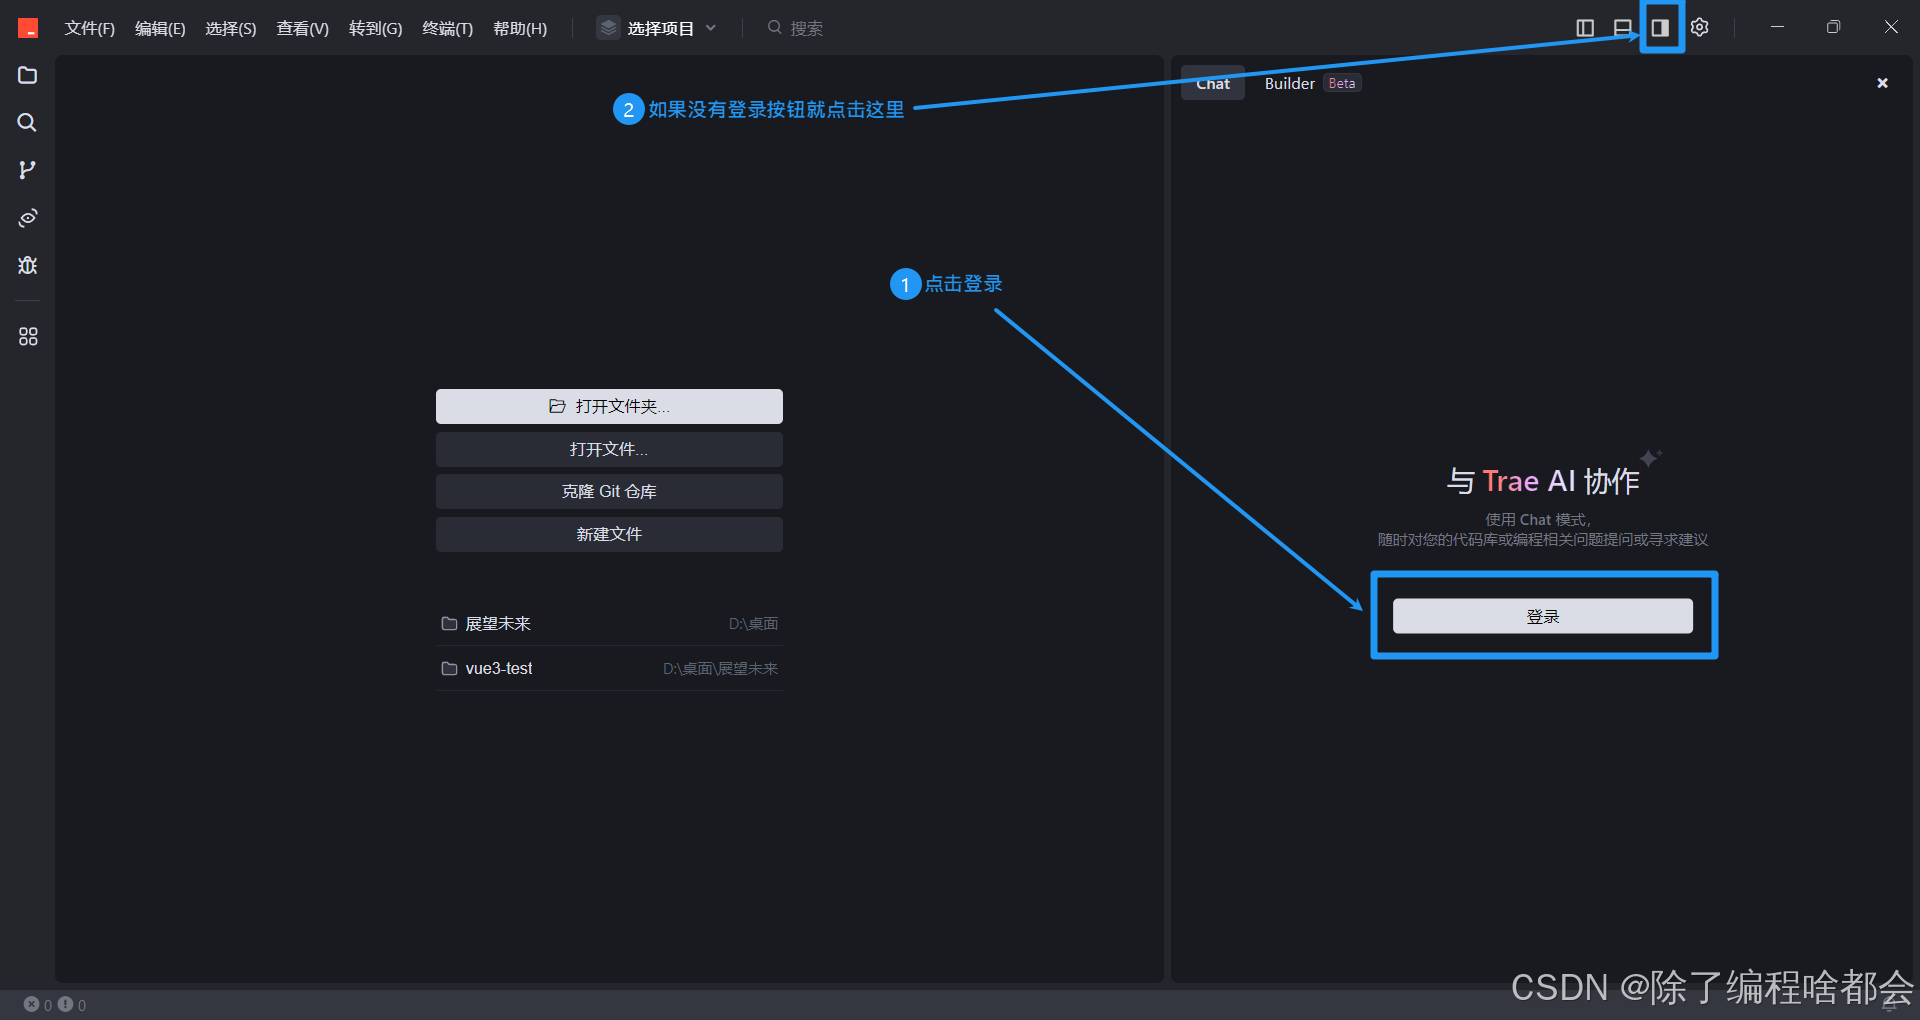Switch to the Builder Beta tab
The height and width of the screenshot is (1020, 1920).
point(1312,83)
